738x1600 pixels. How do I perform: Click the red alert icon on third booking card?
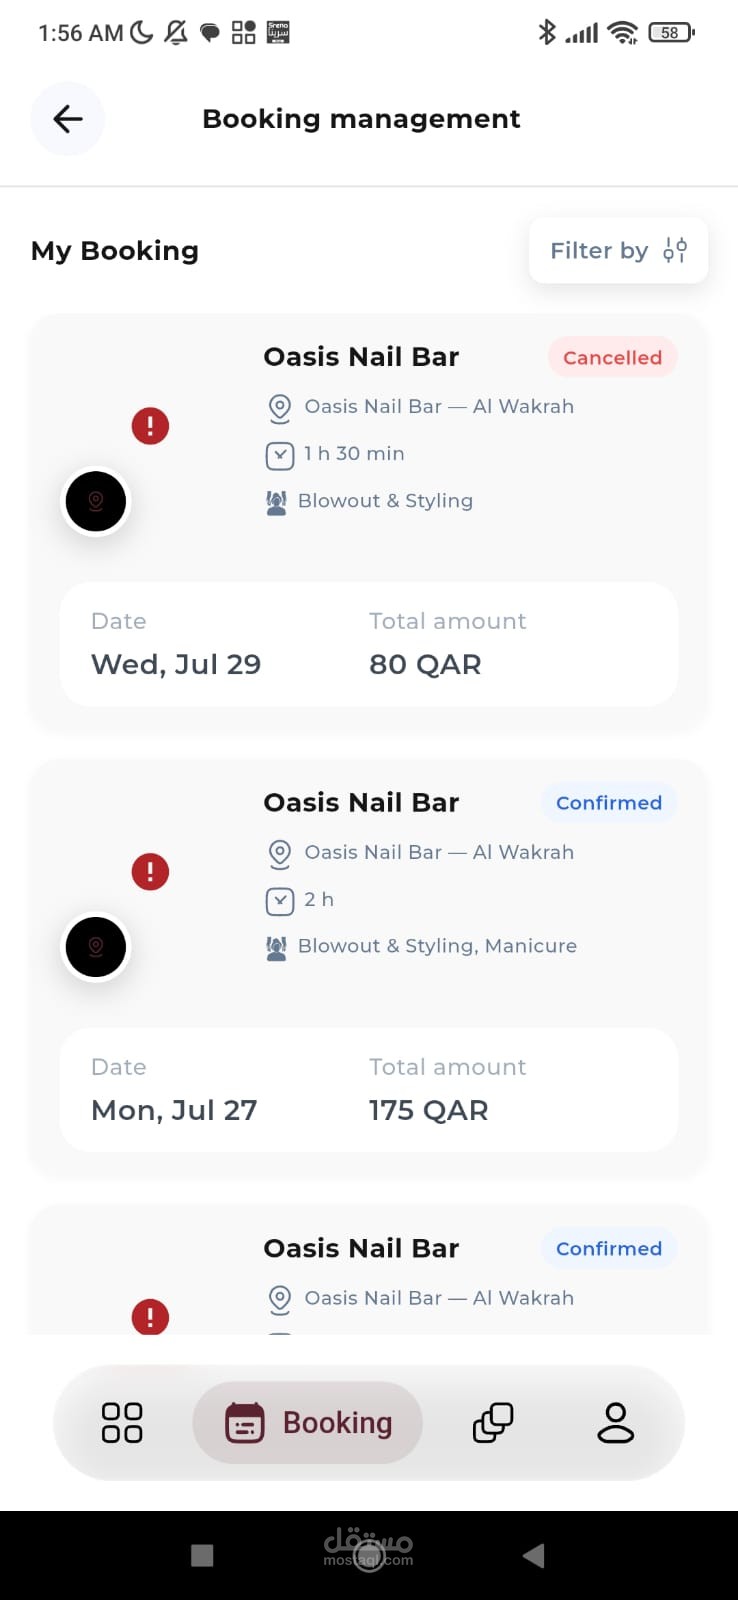(x=150, y=1316)
